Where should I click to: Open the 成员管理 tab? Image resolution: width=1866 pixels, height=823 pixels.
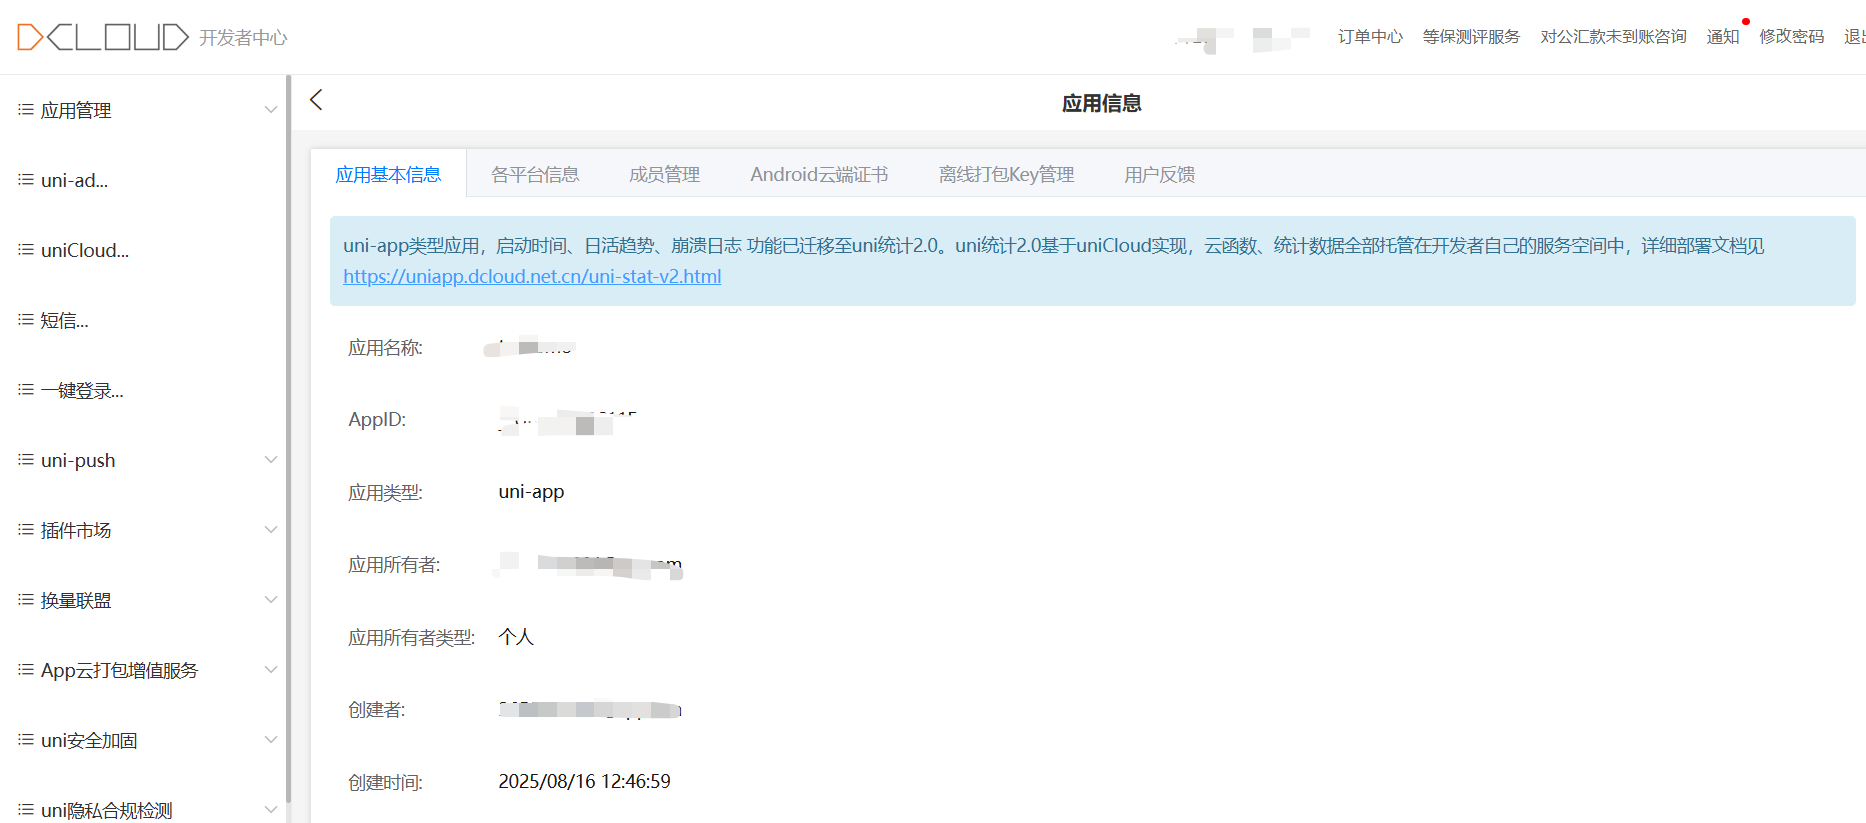[x=664, y=174]
